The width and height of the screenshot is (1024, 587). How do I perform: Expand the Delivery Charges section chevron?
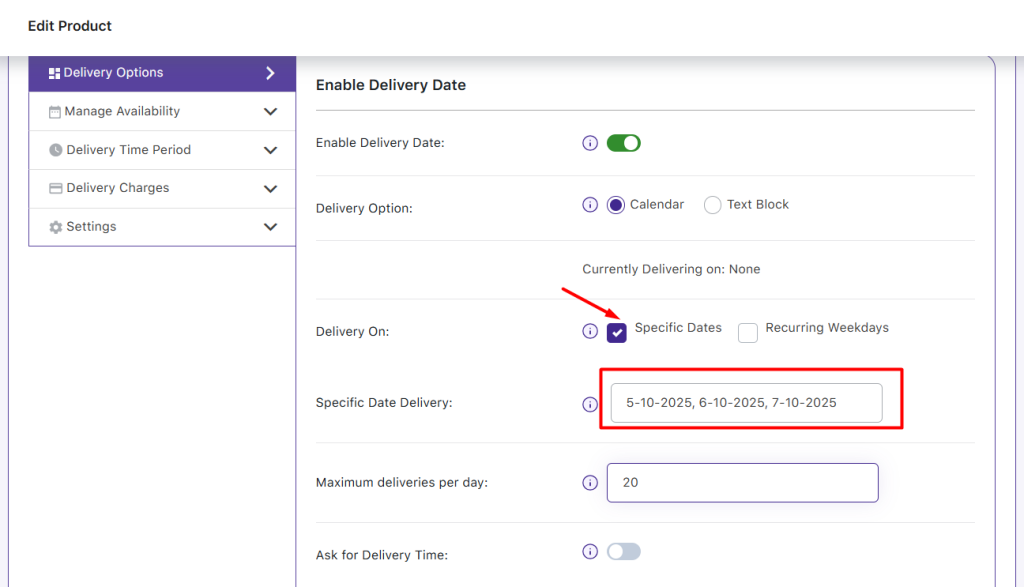(x=270, y=189)
